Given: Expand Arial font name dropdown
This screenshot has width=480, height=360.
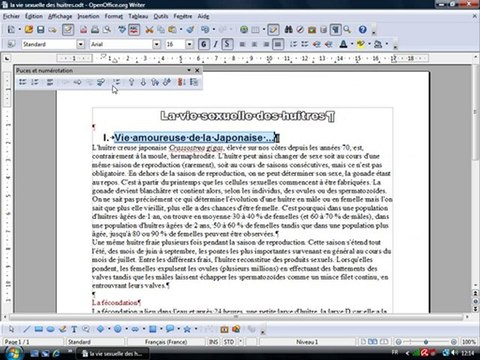Looking at the screenshot, I should 157,44.
